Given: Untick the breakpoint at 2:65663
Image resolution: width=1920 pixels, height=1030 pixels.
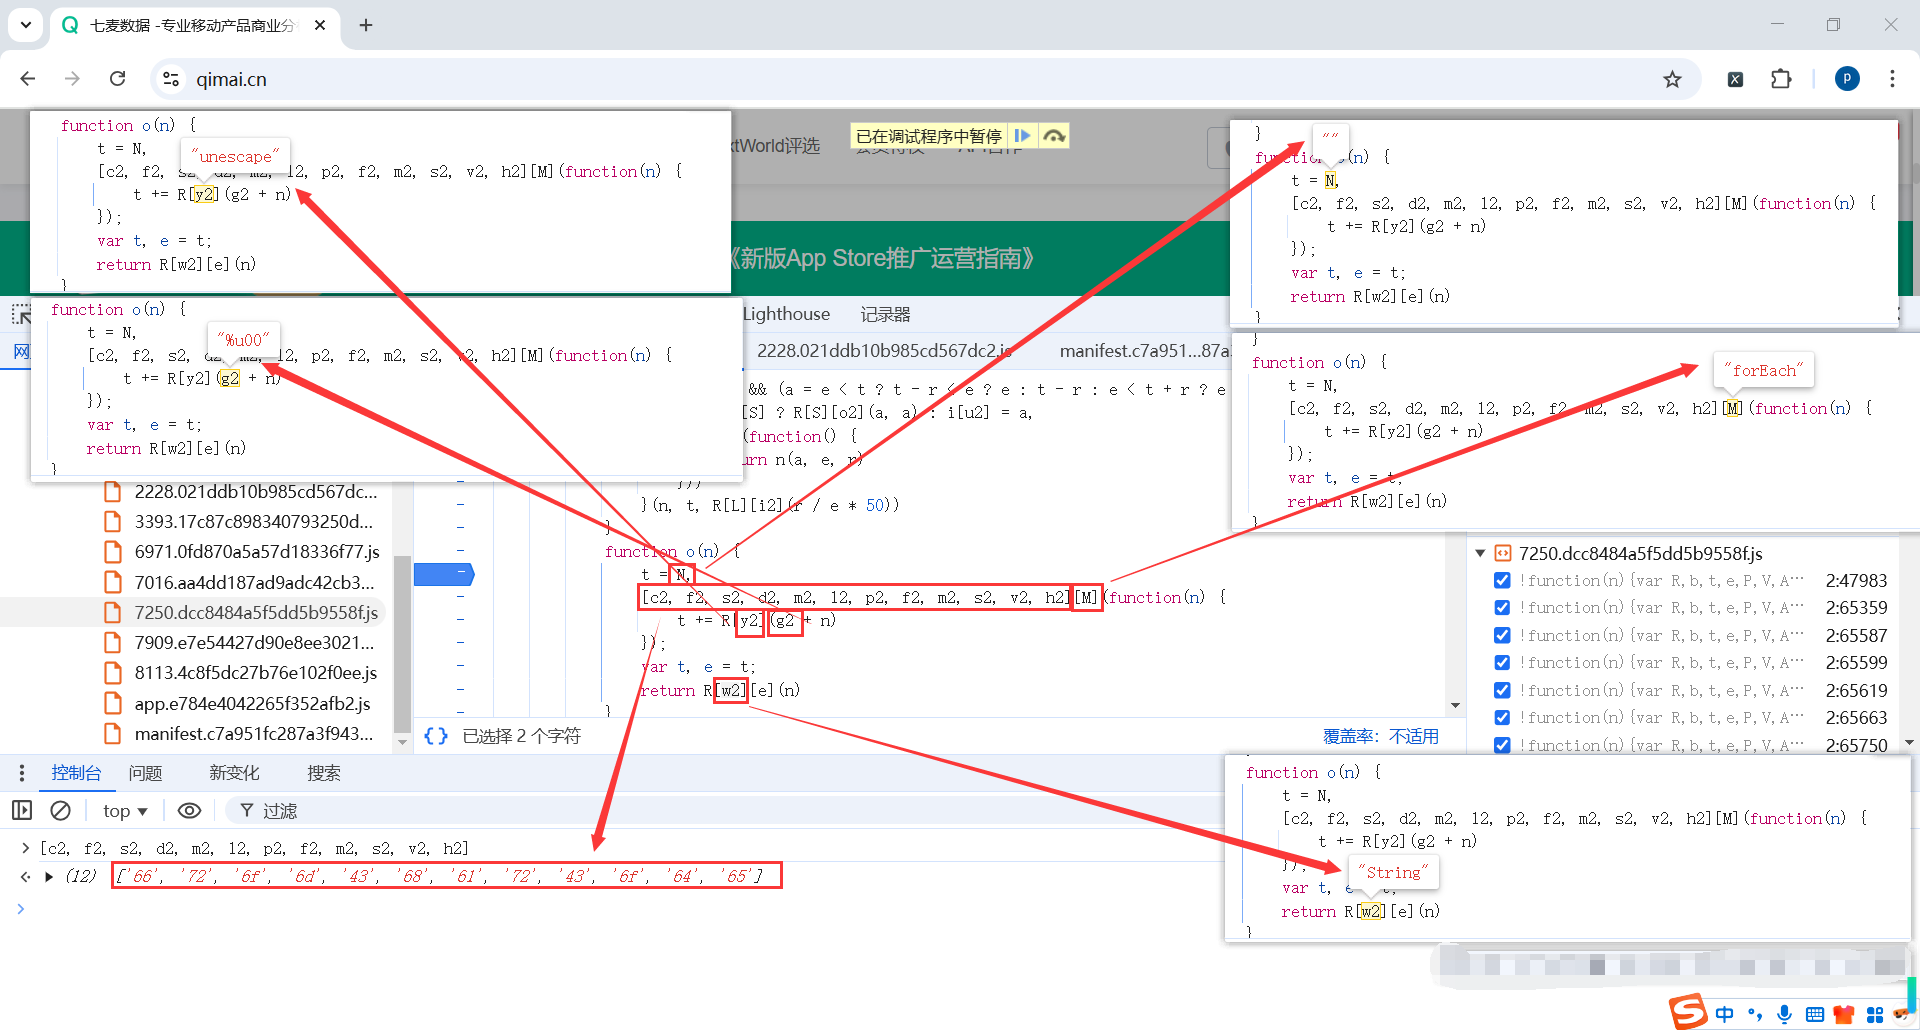Looking at the screenshot, I should [x=1502, y=717].
